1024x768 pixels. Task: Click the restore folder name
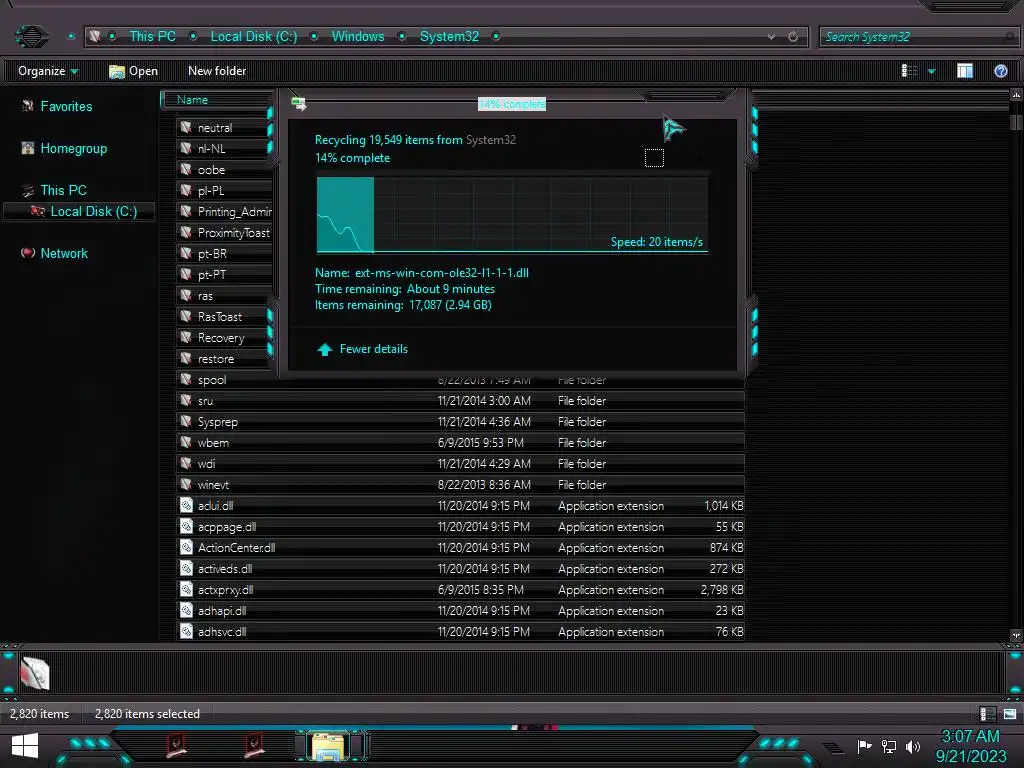216,359
